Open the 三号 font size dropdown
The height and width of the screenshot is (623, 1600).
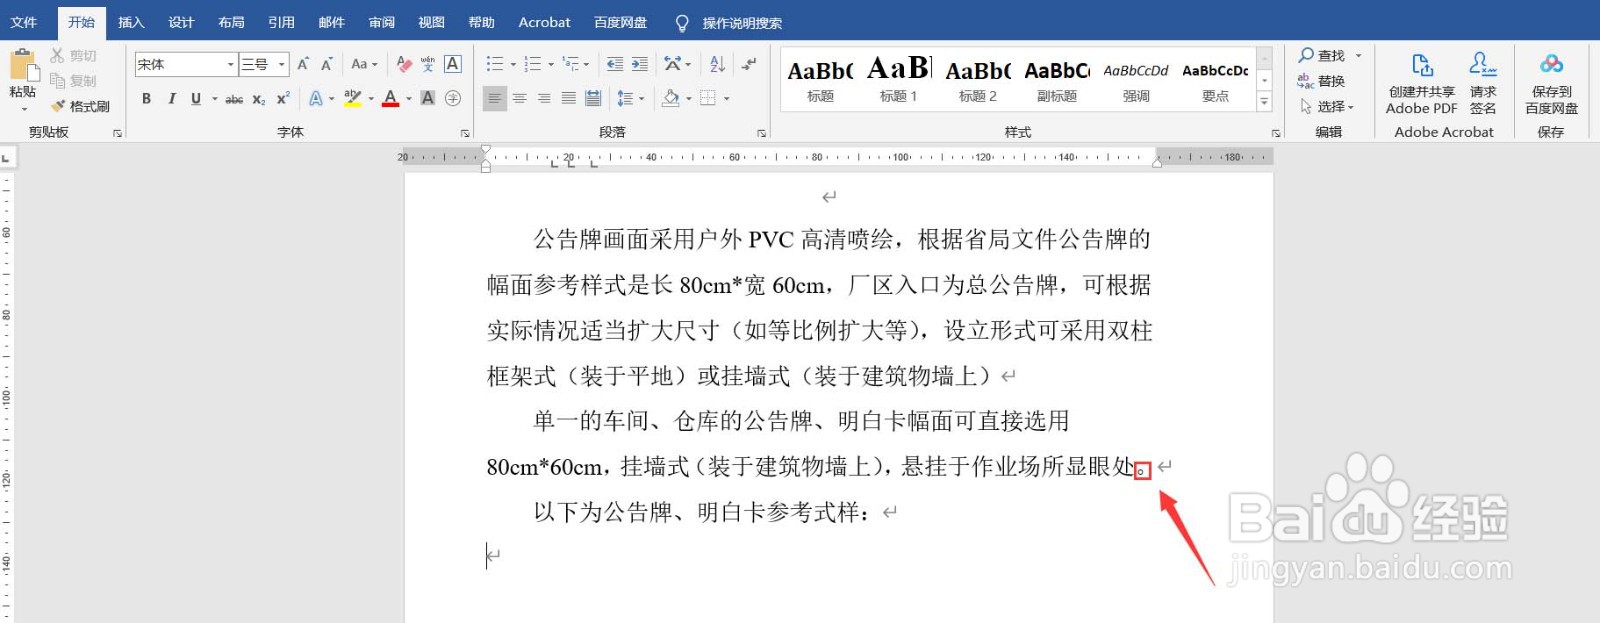281,64
